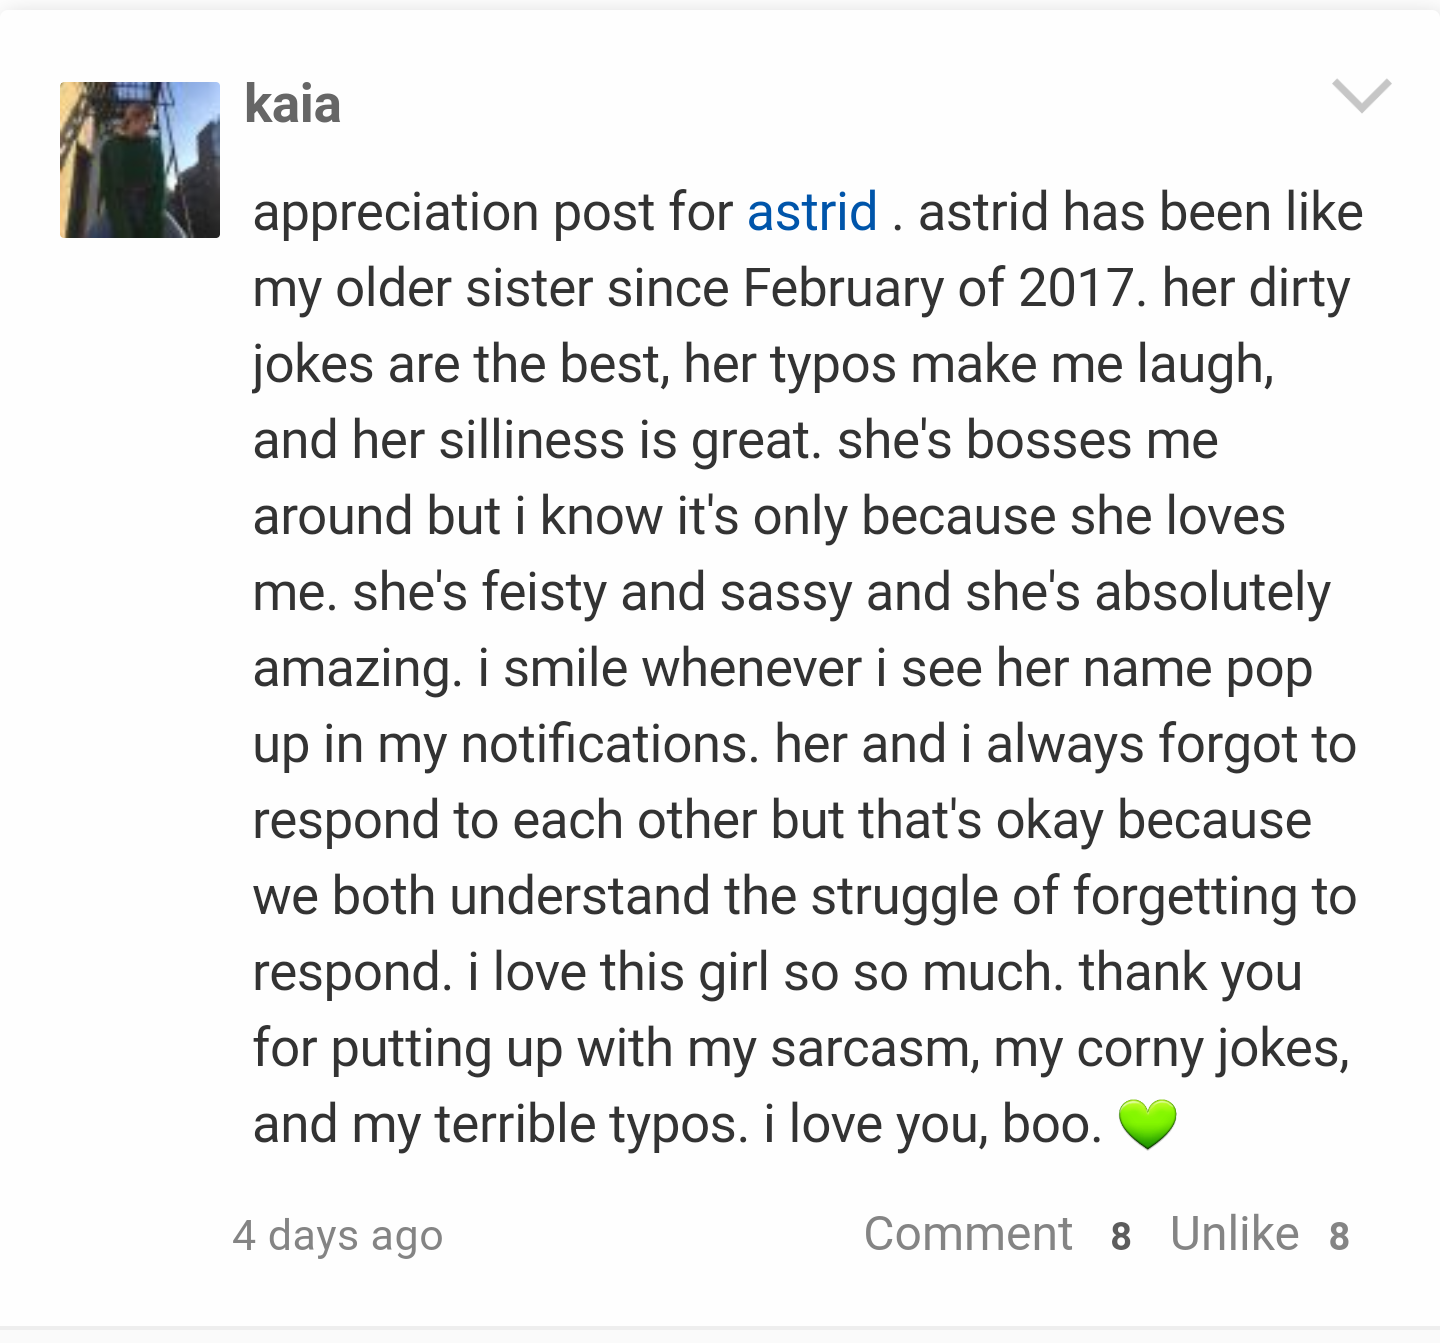Tap the green heart emoji
The image size is (1440, 1343).
[x=1148, y=1124]
